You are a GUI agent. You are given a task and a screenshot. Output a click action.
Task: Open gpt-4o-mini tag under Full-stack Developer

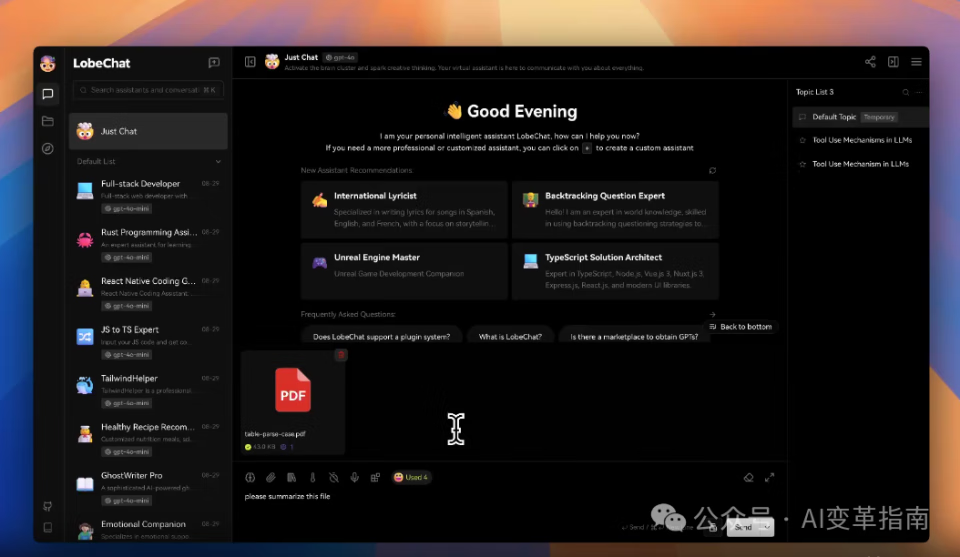point(127,209)
